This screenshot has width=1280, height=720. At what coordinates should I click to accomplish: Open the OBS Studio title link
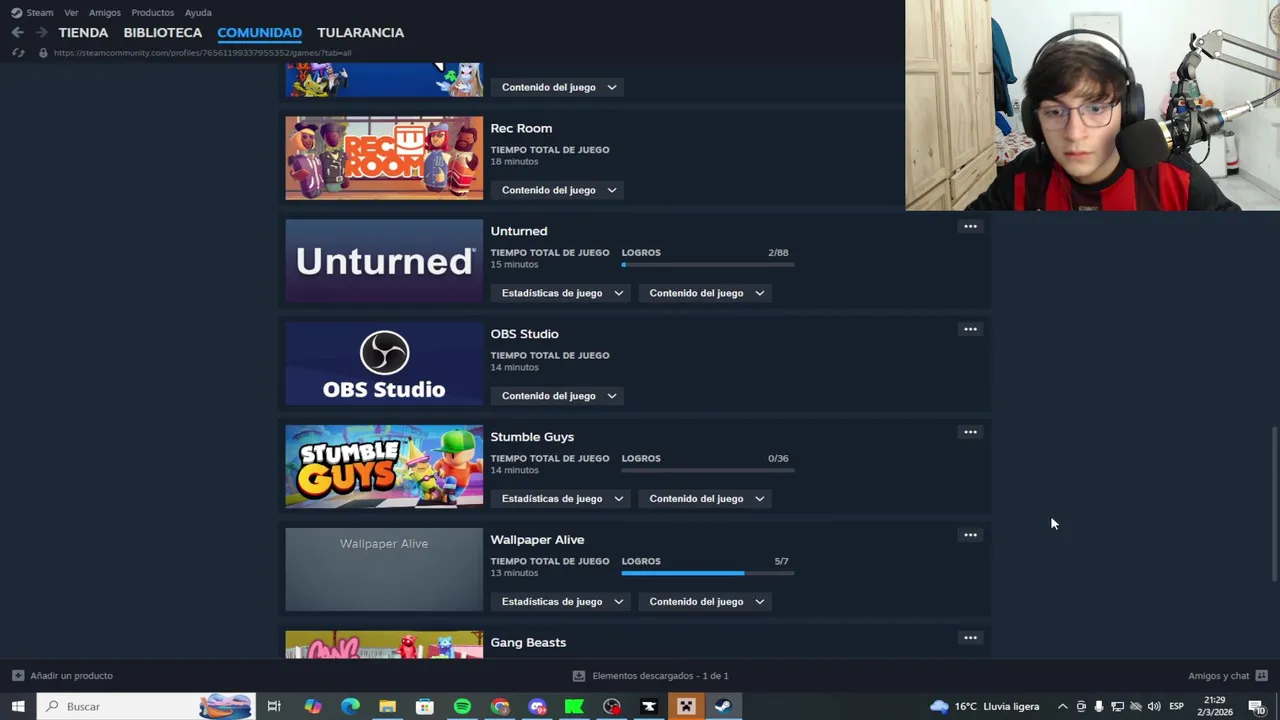click(524, 334)
